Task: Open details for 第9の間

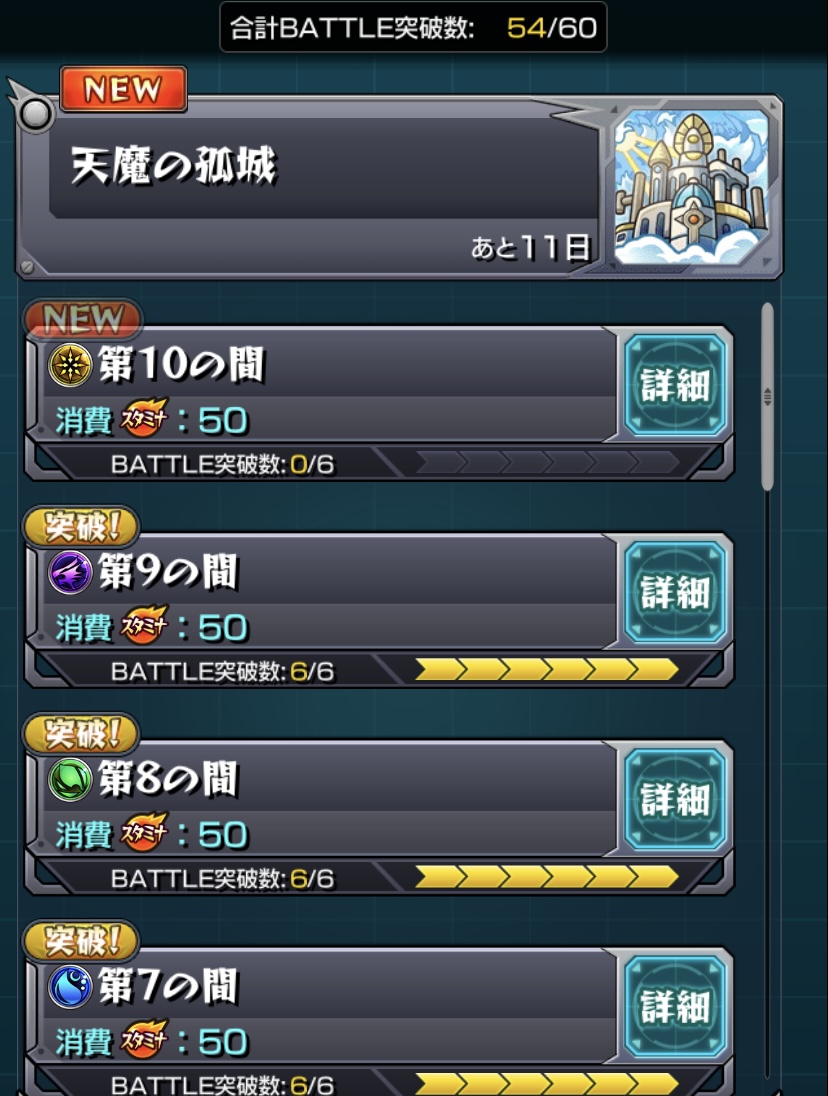Action: pyautogui.click(x=675, y=592)
